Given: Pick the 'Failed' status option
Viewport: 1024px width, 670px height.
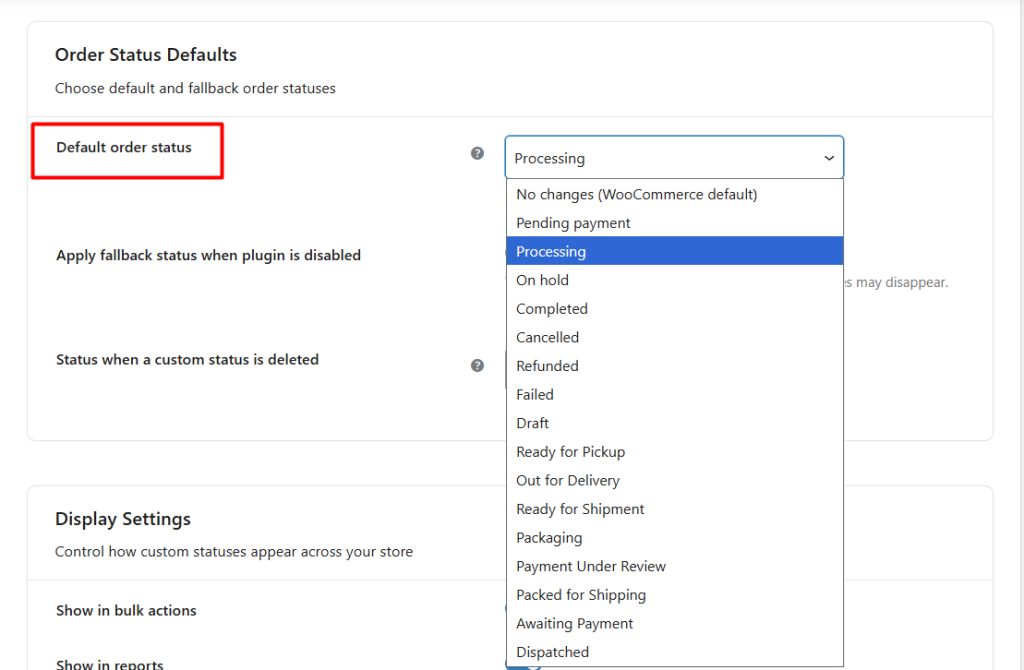Looking at the screenshot, I should 535,395.
